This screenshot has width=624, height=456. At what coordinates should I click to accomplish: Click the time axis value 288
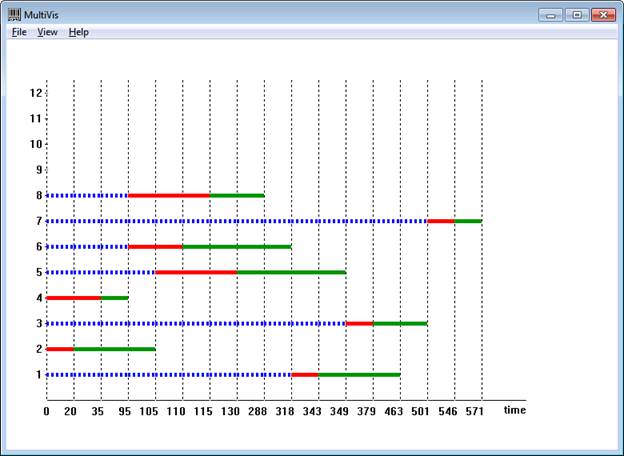coord(257,411)
